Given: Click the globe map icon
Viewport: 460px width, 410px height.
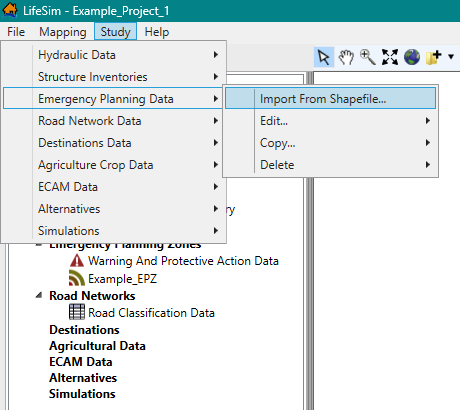Looking at the screenshot, I should click(x=412, y=57).
